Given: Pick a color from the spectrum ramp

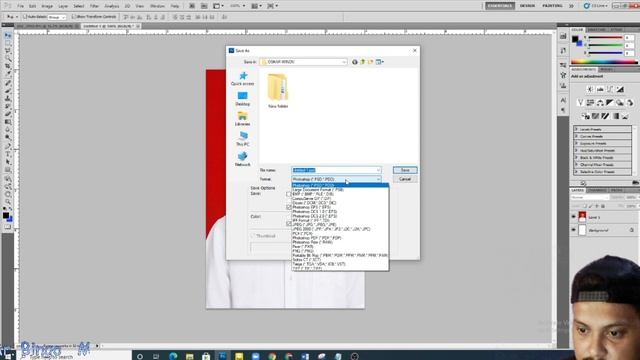Looking at the screenshot, I should pyautogui.click(x=604, y=62).
